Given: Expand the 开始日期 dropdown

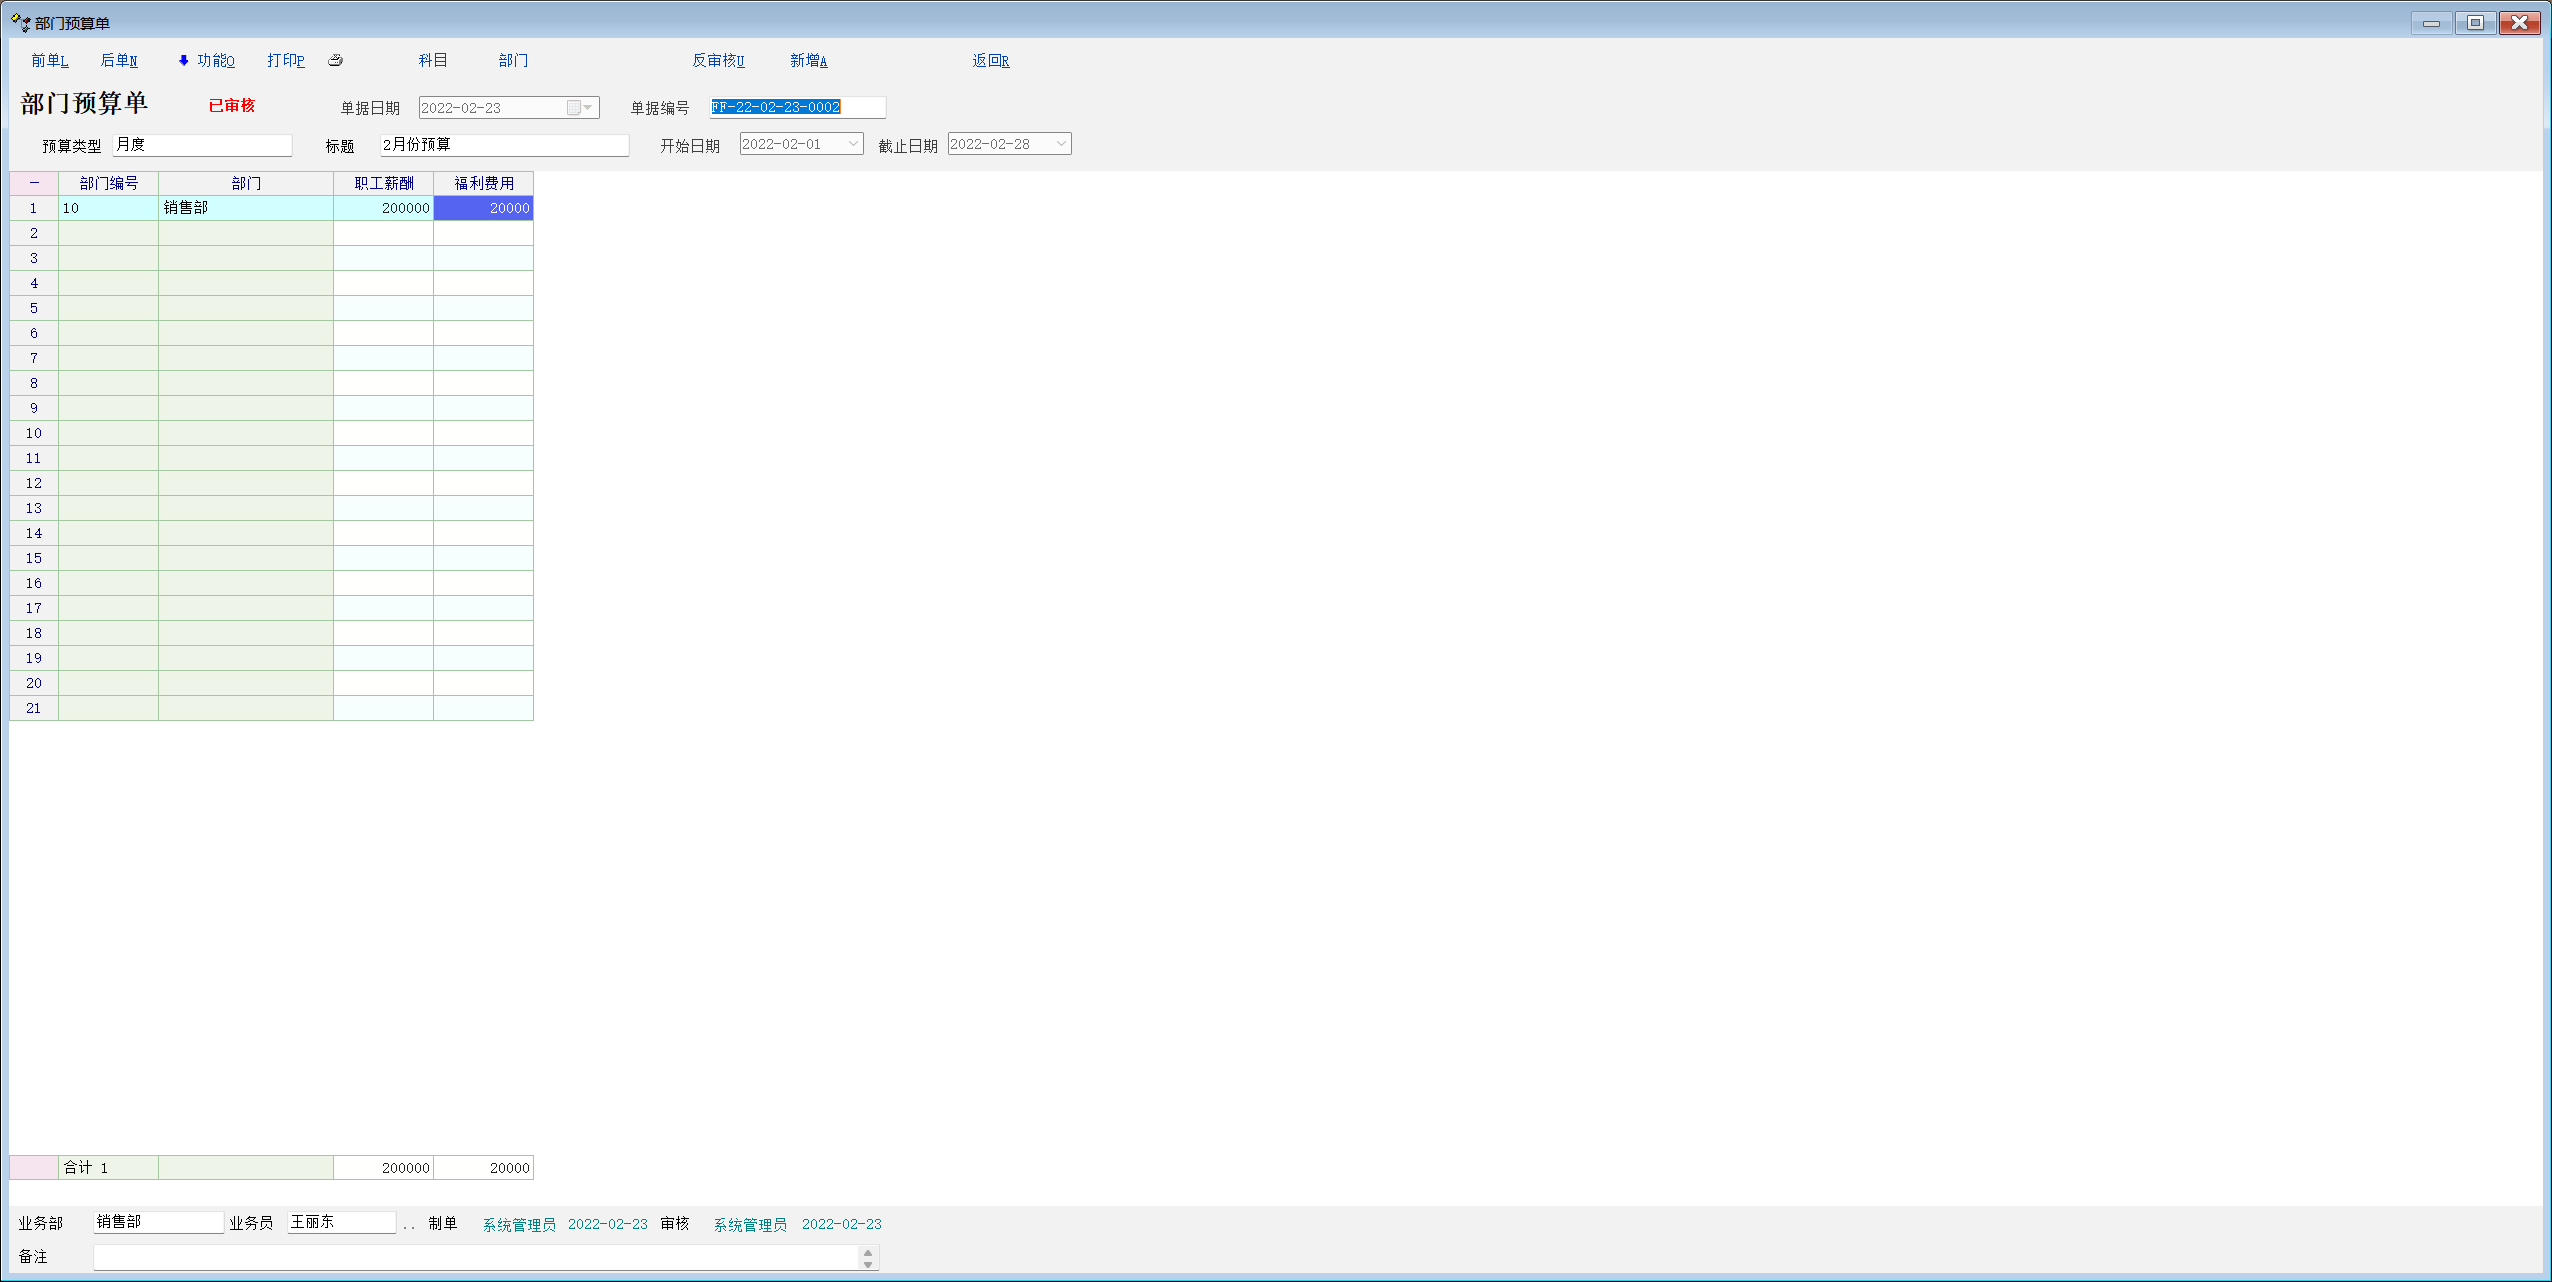Looking at the screenshot, I should [853, 144].
